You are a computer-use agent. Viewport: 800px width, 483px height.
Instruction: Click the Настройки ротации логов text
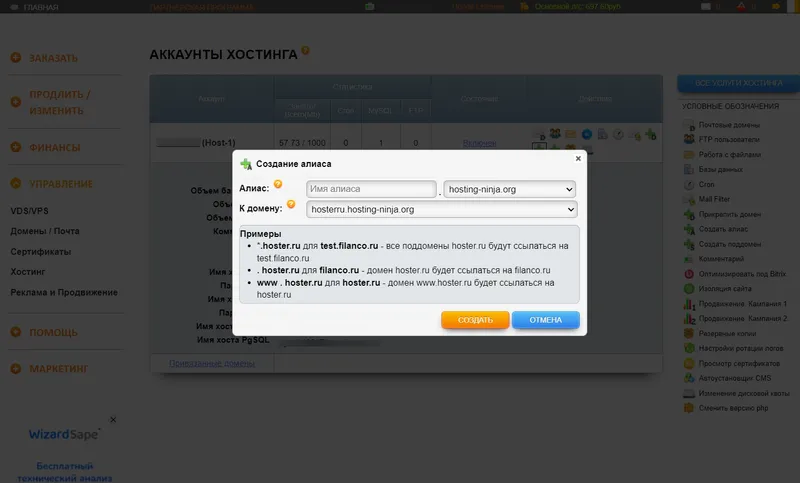coord(741,348)
